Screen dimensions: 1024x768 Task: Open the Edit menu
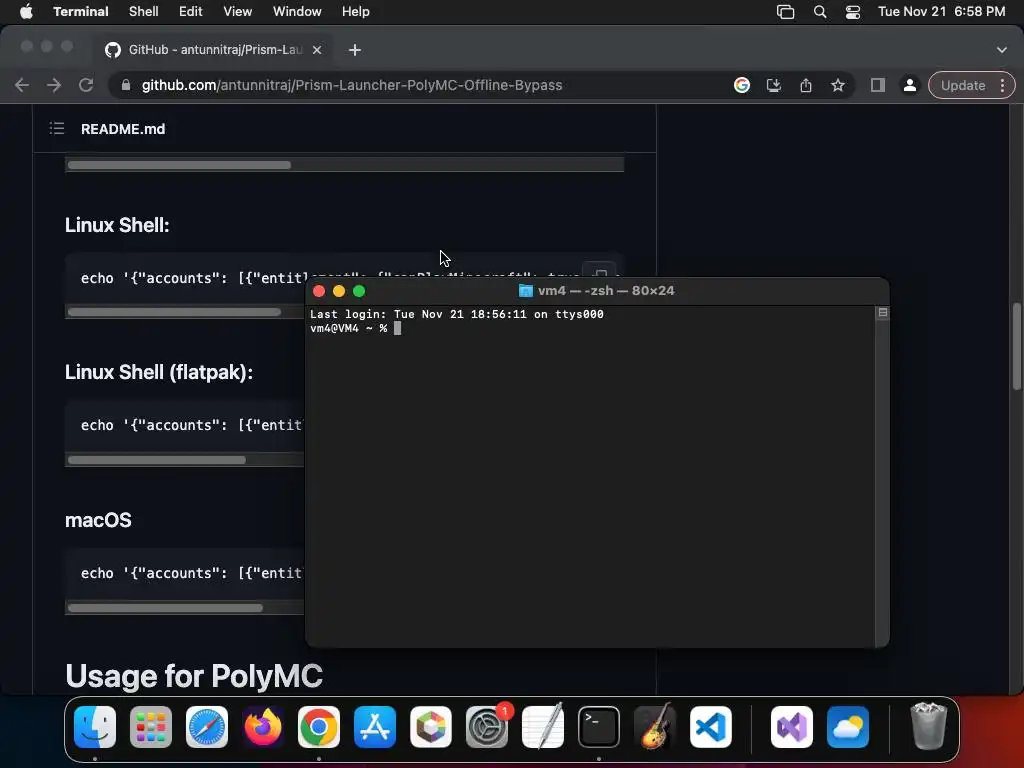(x=191, y=12)
